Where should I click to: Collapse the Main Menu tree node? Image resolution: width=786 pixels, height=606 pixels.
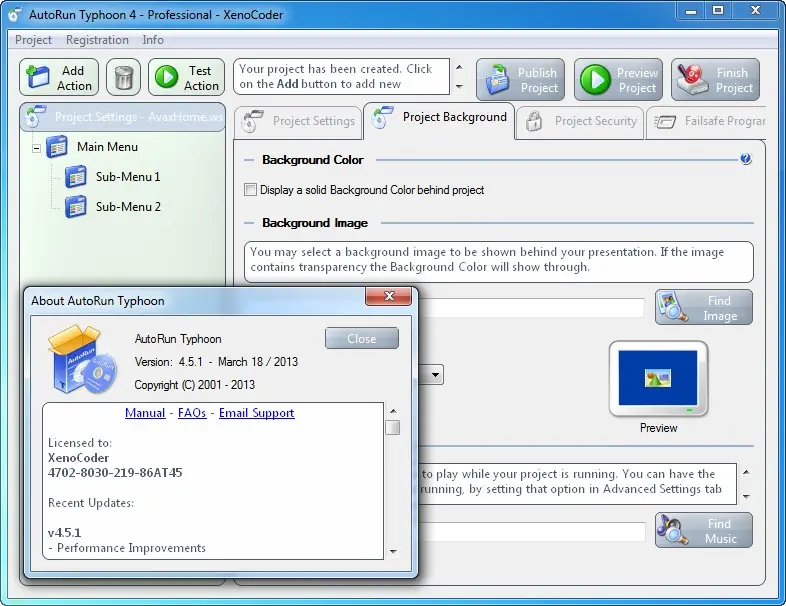(36, 148)
